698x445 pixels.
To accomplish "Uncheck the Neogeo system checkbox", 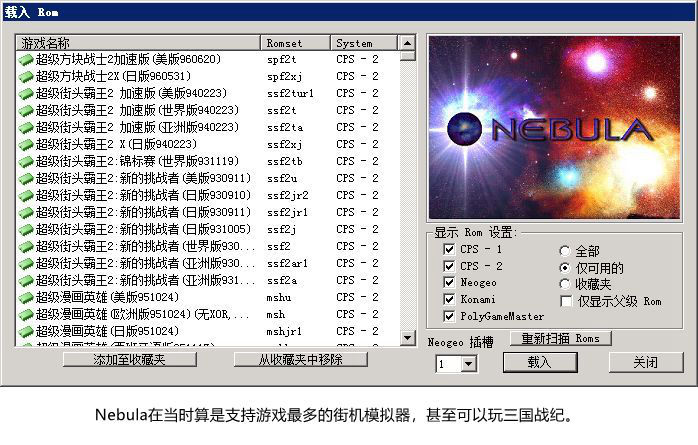I will point(449,282).
